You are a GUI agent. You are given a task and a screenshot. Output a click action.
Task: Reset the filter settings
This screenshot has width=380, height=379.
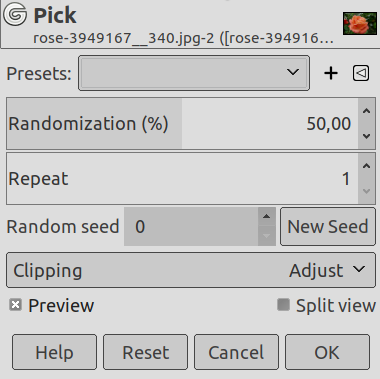click(146, 352)
